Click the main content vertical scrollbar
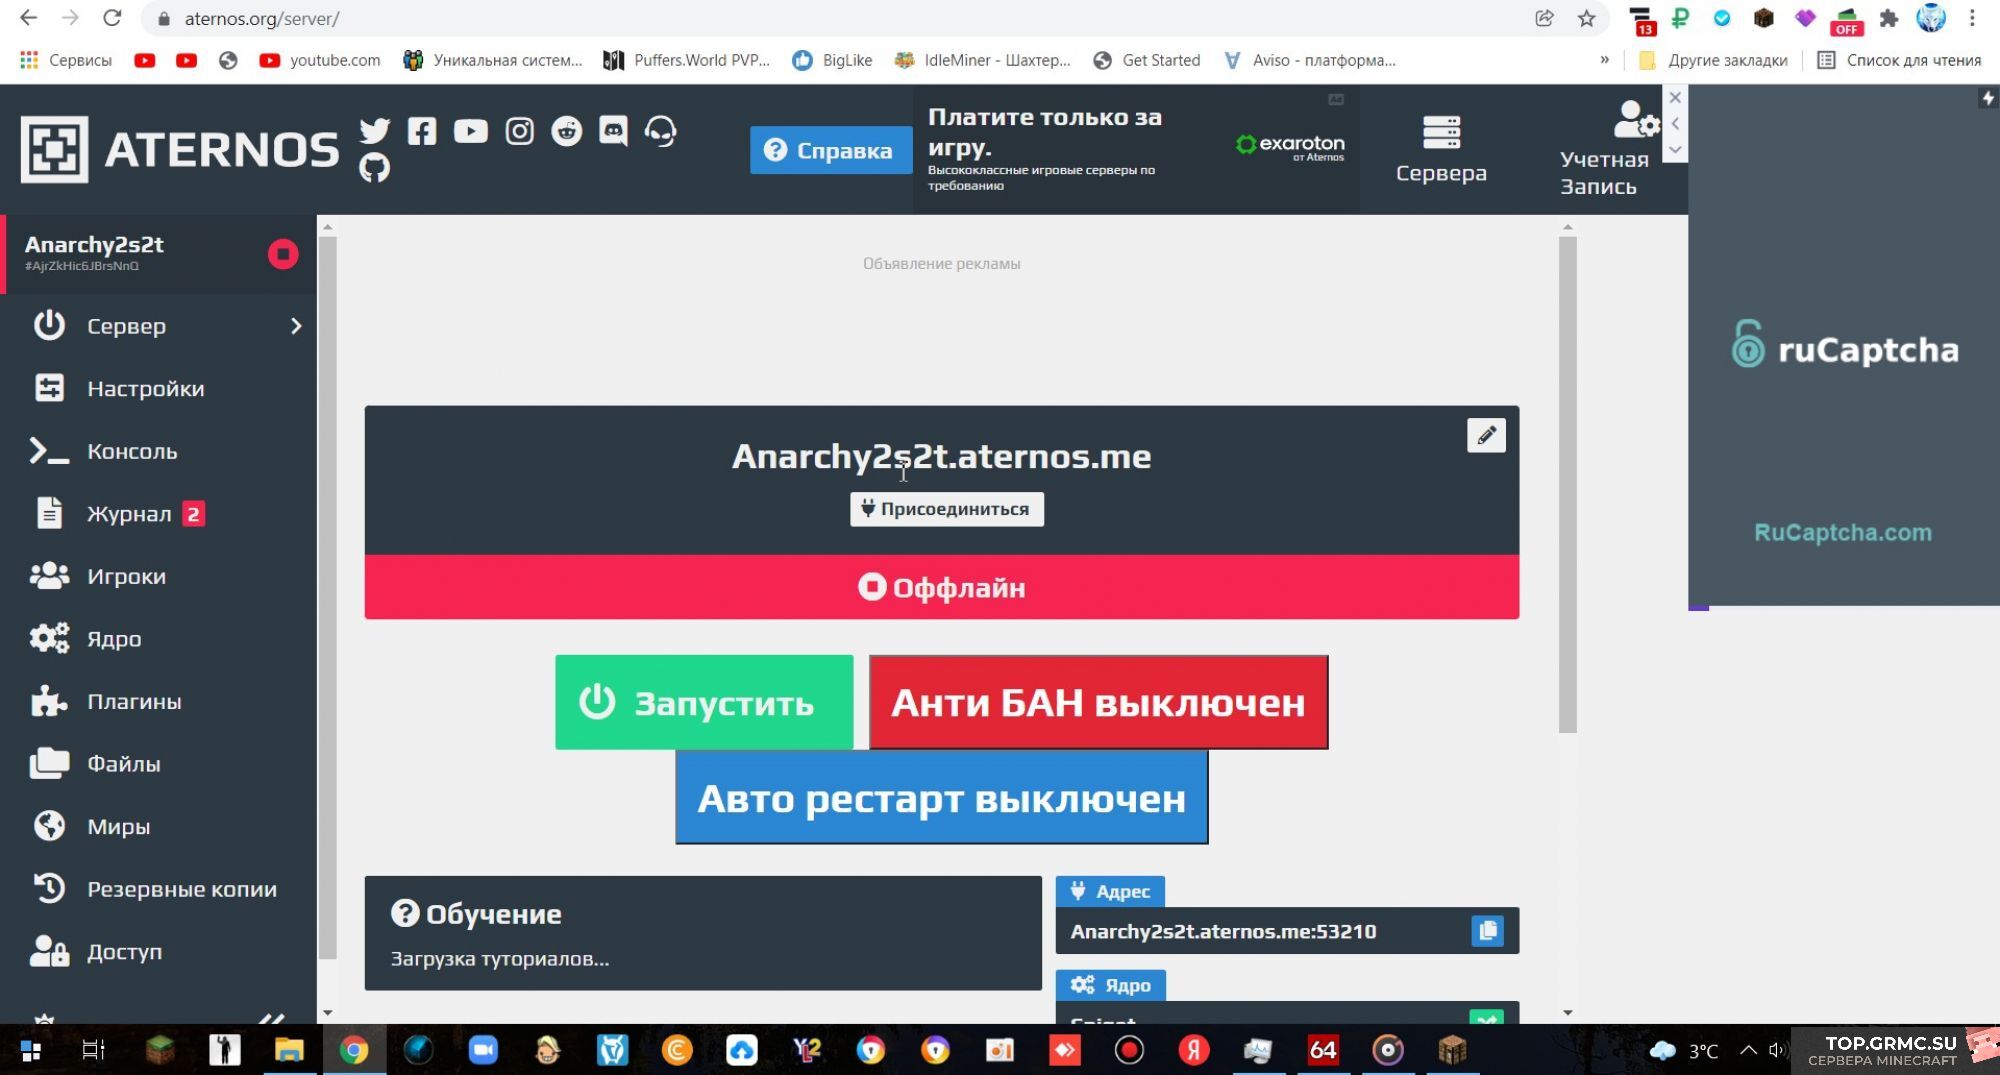The image size is (2000, 1075). [1567, 484]
